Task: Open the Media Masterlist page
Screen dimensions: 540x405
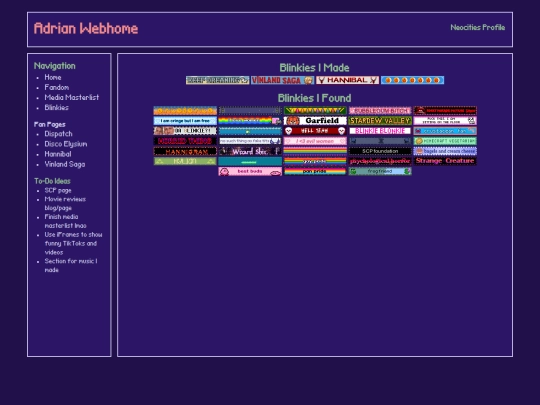Action: pyautogui.click(x=72, y=97)
